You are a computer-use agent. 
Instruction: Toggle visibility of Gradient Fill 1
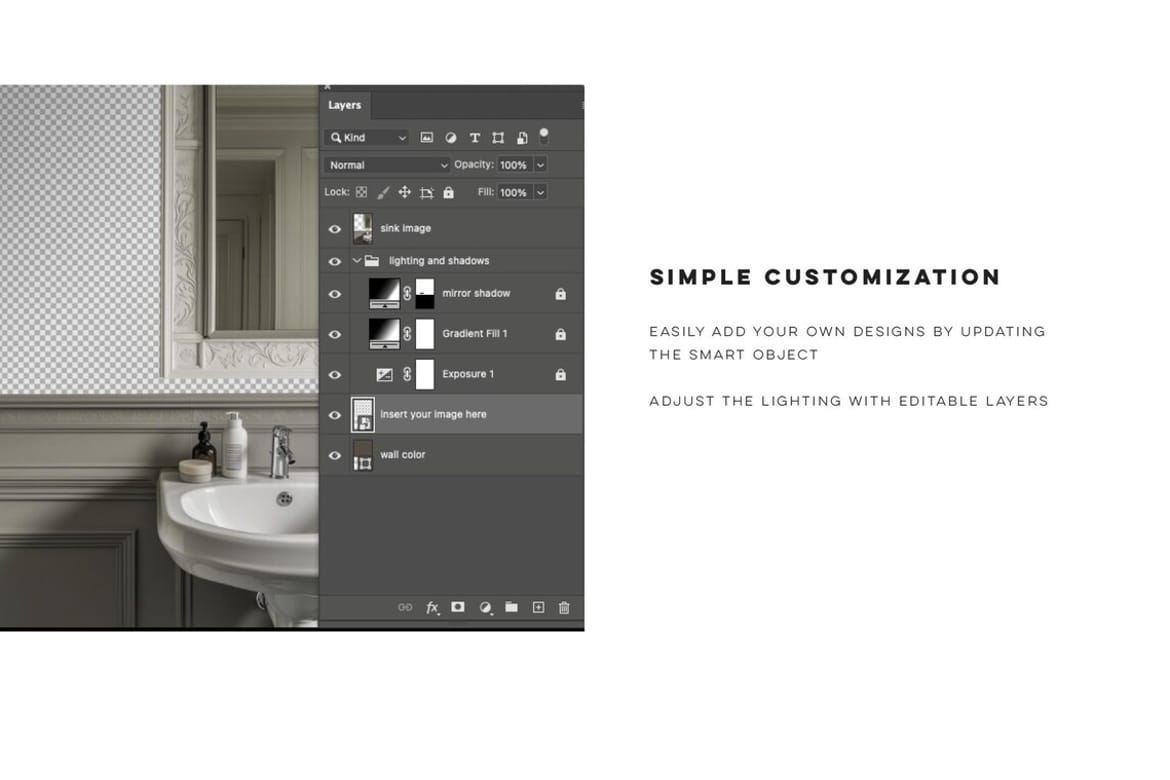point(335,334)
